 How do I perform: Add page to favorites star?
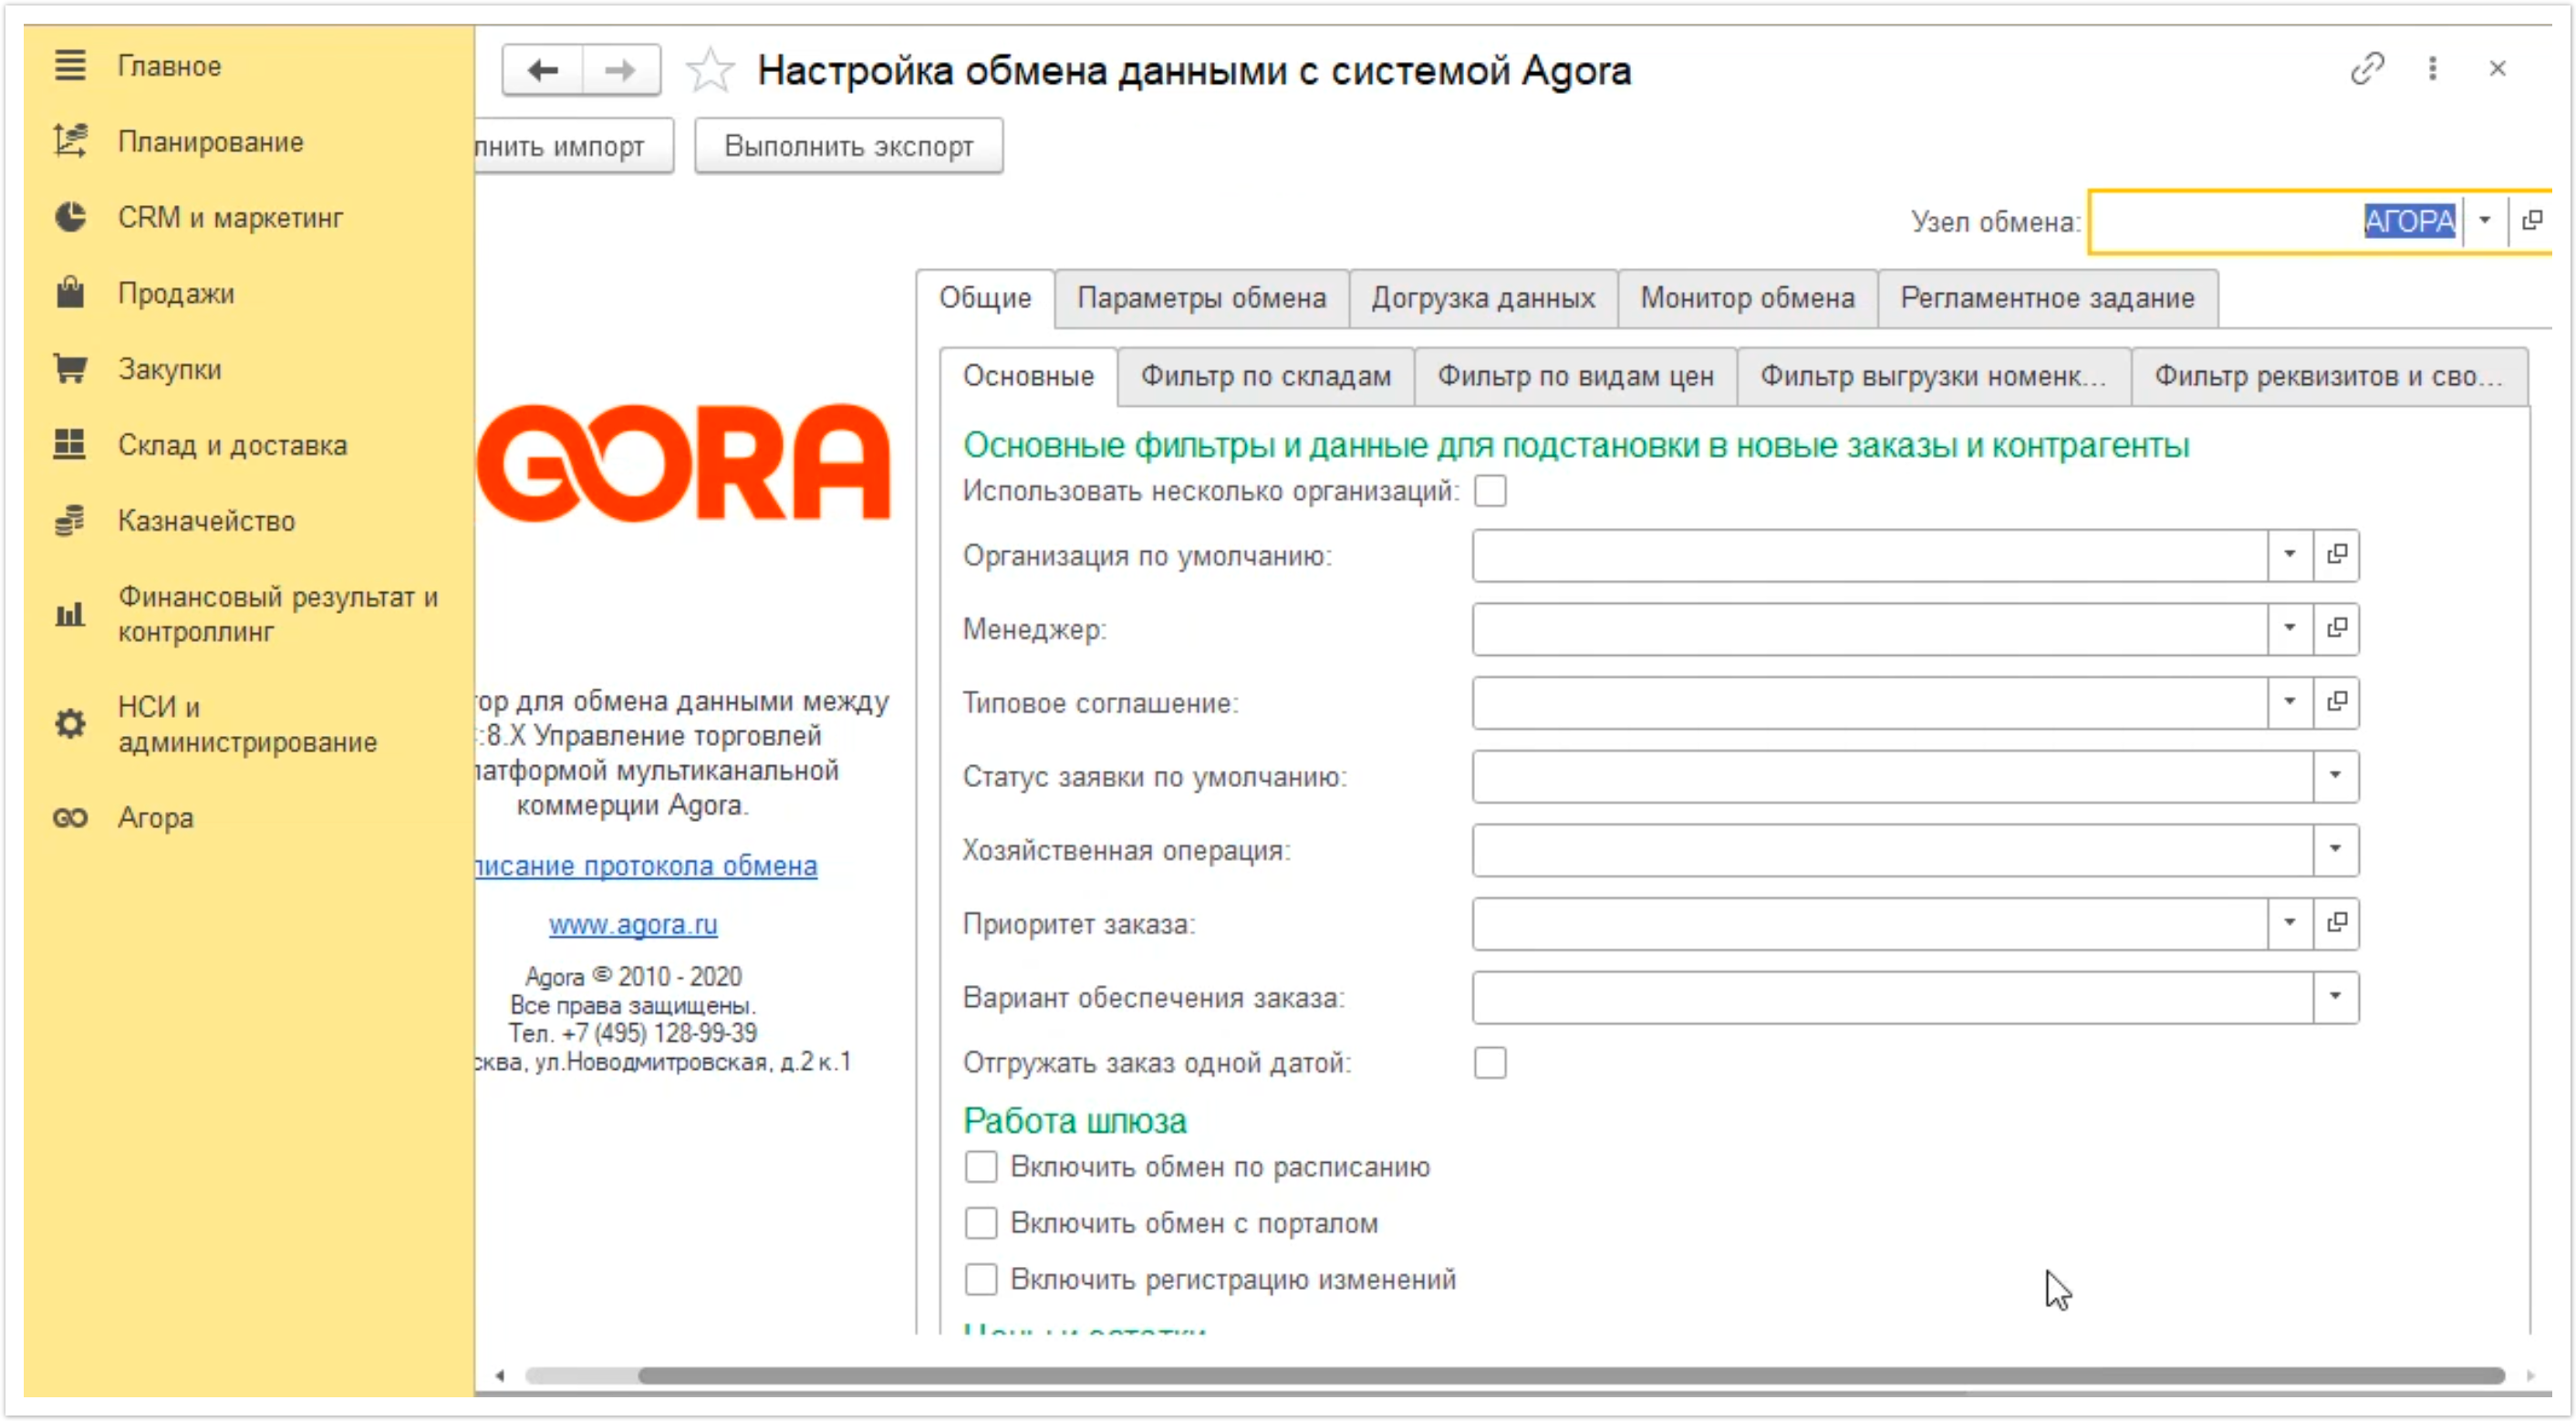pos(710,71)
